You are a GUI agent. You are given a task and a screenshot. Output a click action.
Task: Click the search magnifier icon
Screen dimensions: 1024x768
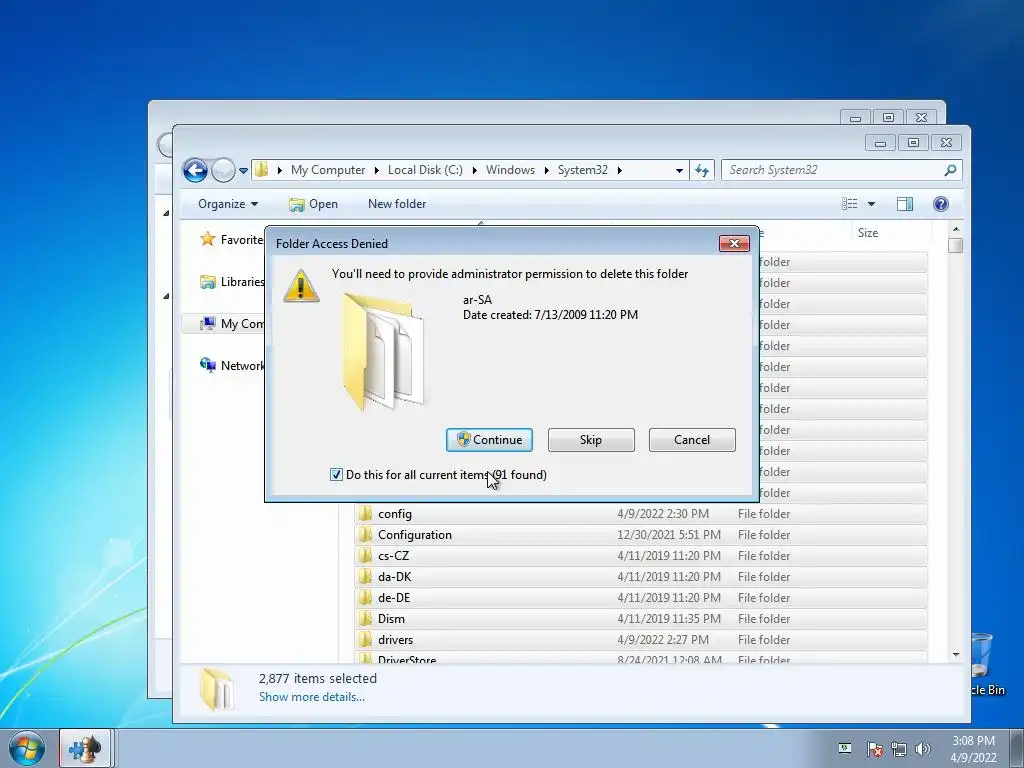coord(950,170)
